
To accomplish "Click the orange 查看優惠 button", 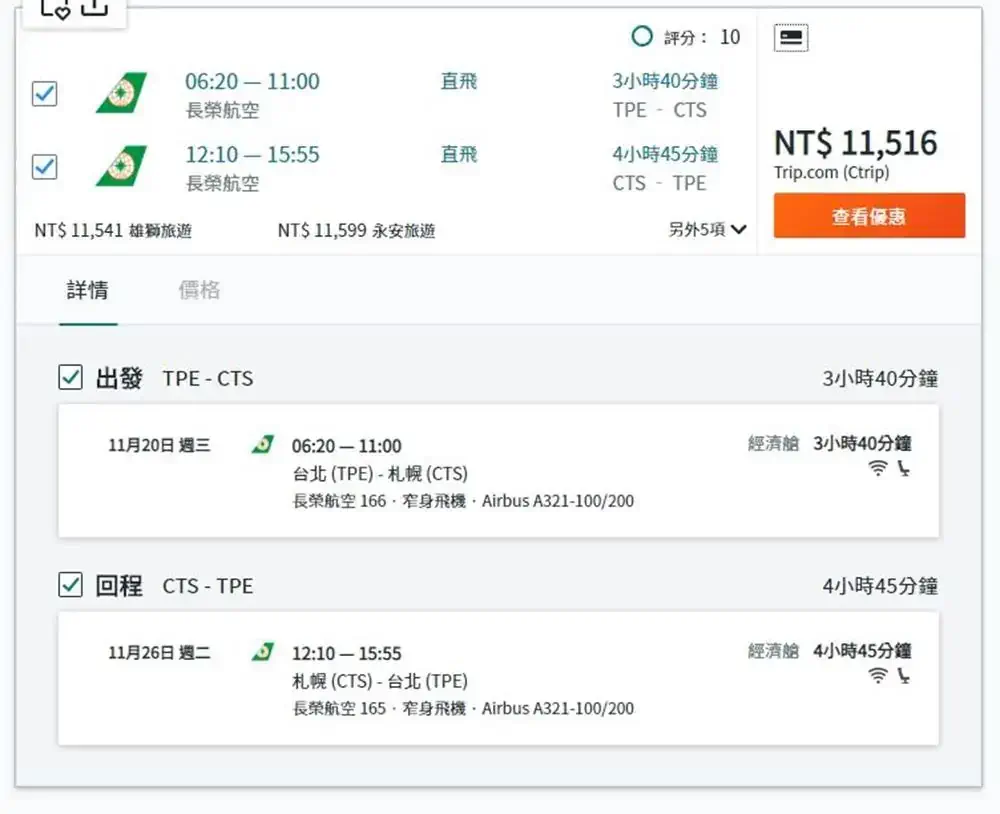I will 869,216.
